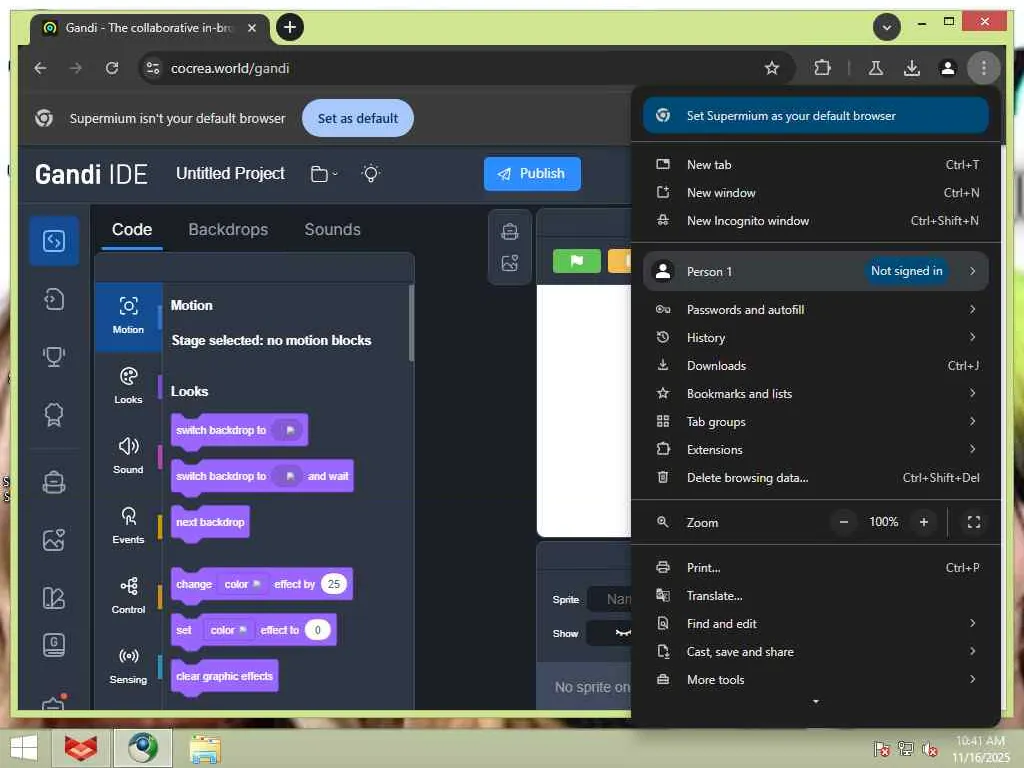1024x768 pixels.
Task: Click the award ribbon icon in sidebar
Action: (x=54, y=415)
